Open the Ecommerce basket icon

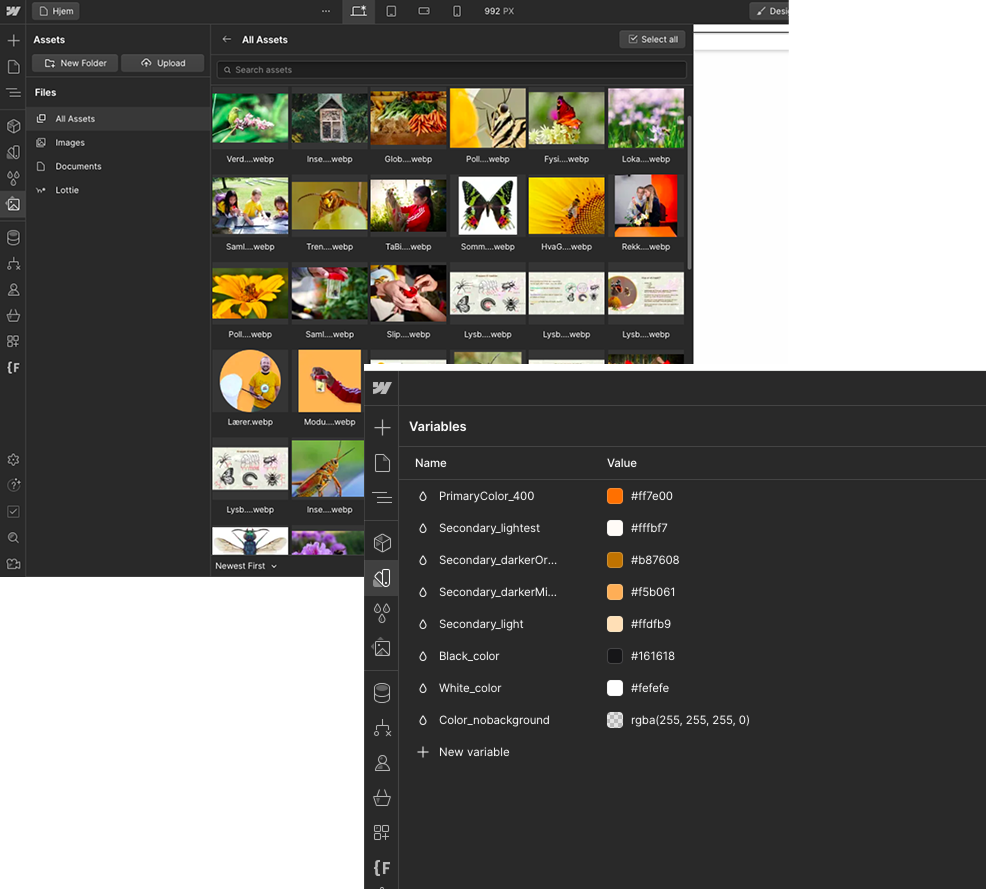(x=13, y=316)
